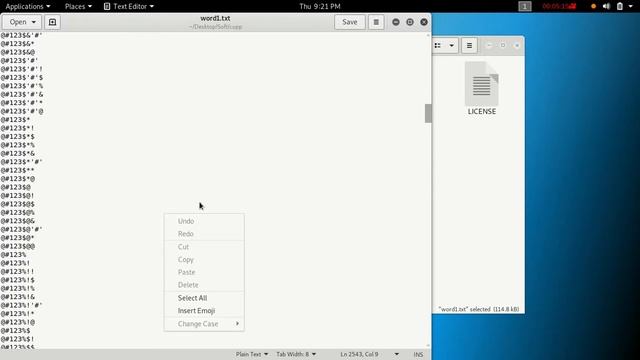Click the volume speaker icon
640x360 pixels.
pos(607,6)
